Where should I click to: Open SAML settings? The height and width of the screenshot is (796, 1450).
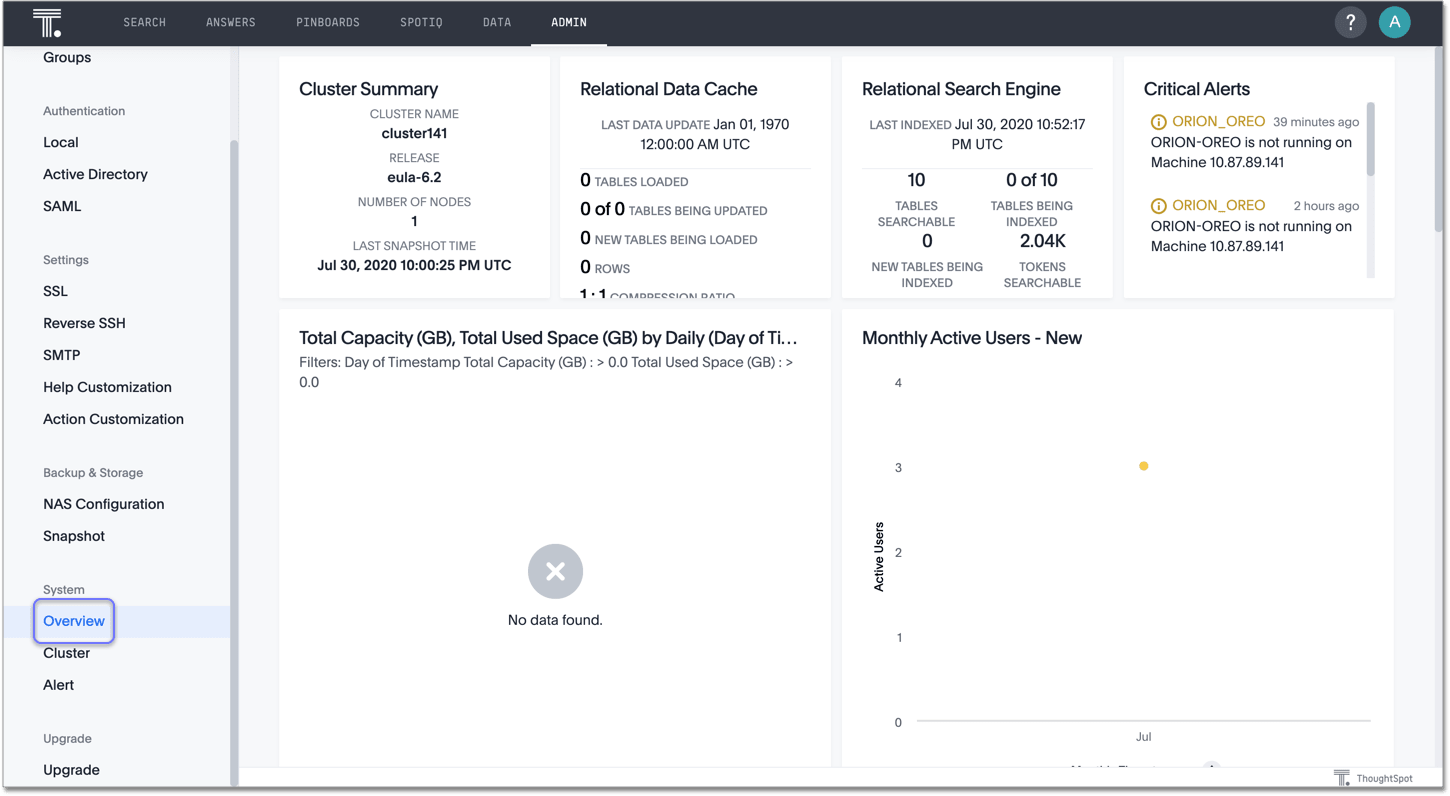tap(62, 207)
